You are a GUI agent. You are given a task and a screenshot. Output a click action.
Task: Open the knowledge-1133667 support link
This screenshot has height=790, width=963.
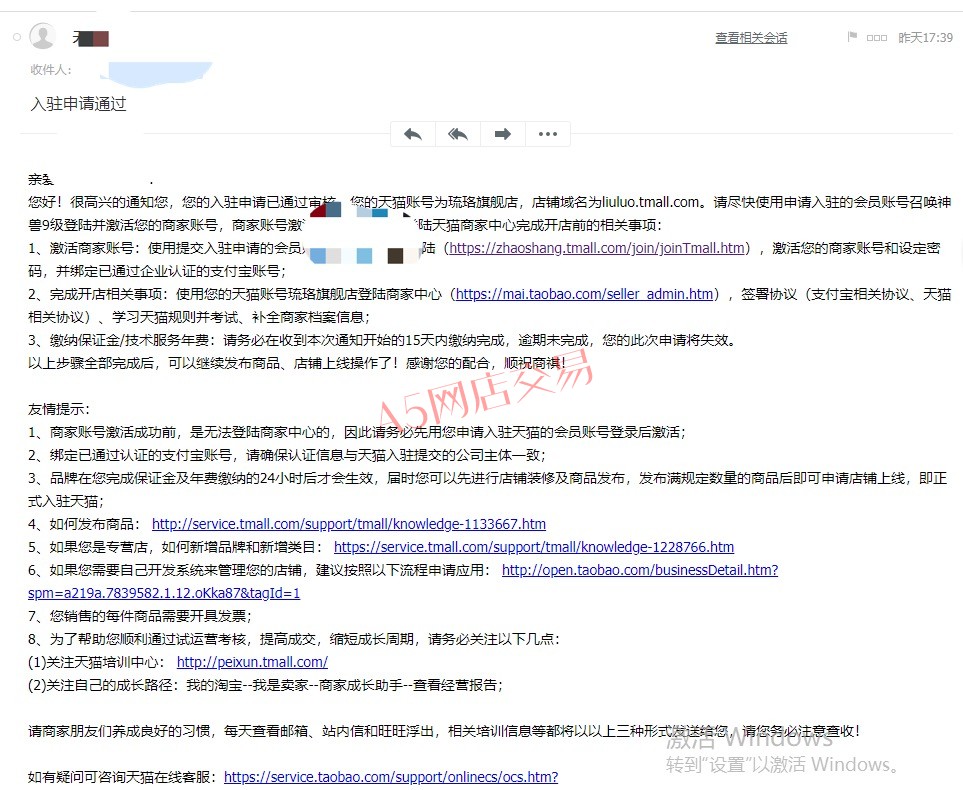pos(349,524)
